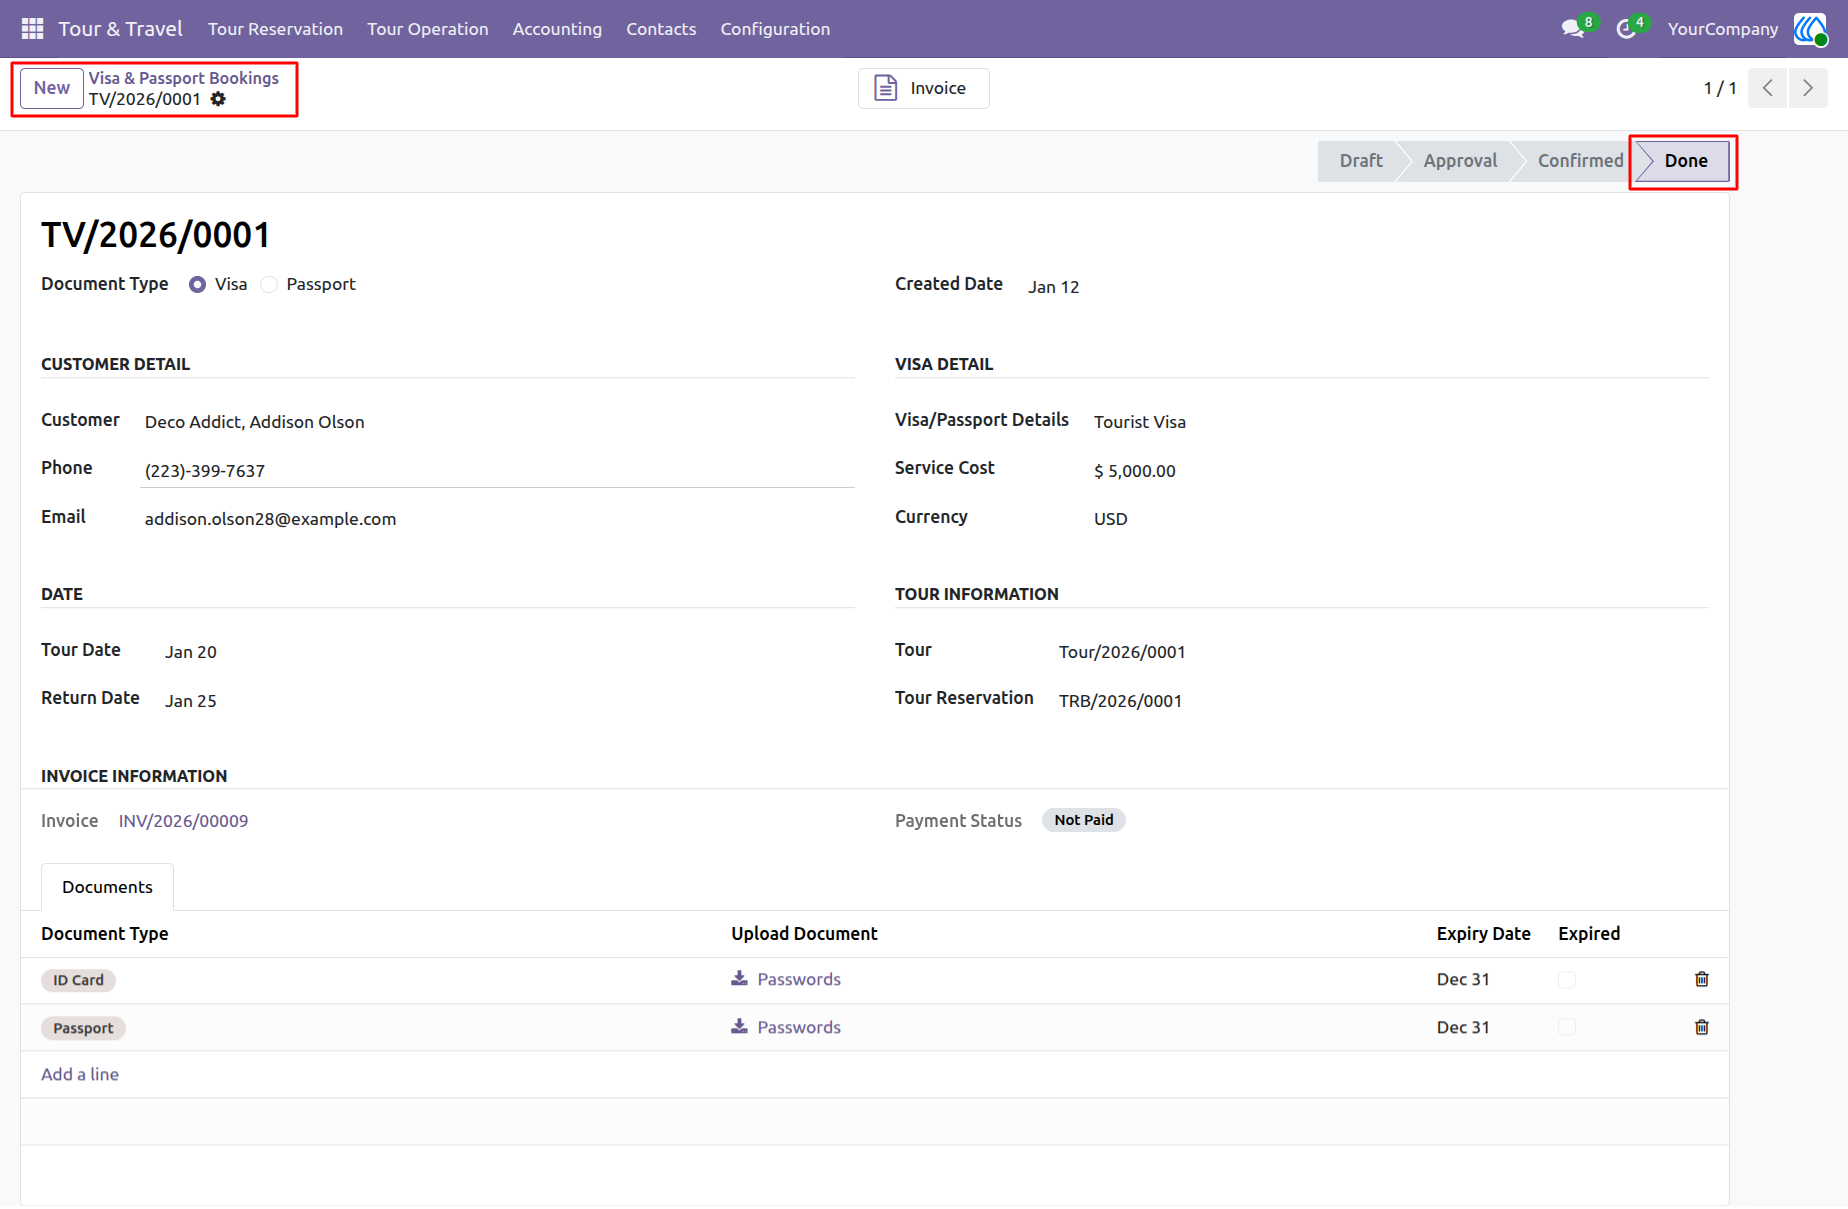Download the ID Card Passwords file
The height and width of the screenshot is (1209, 1848).
tap(786, 979)
